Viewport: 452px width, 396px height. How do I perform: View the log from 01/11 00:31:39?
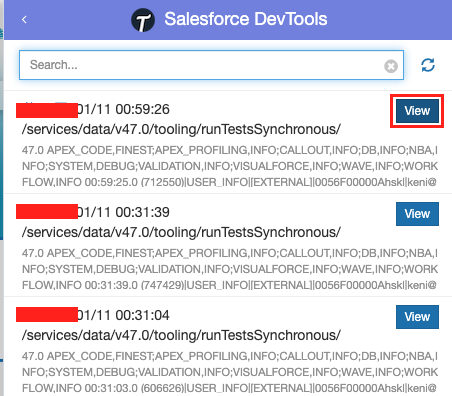pos(417,214)
